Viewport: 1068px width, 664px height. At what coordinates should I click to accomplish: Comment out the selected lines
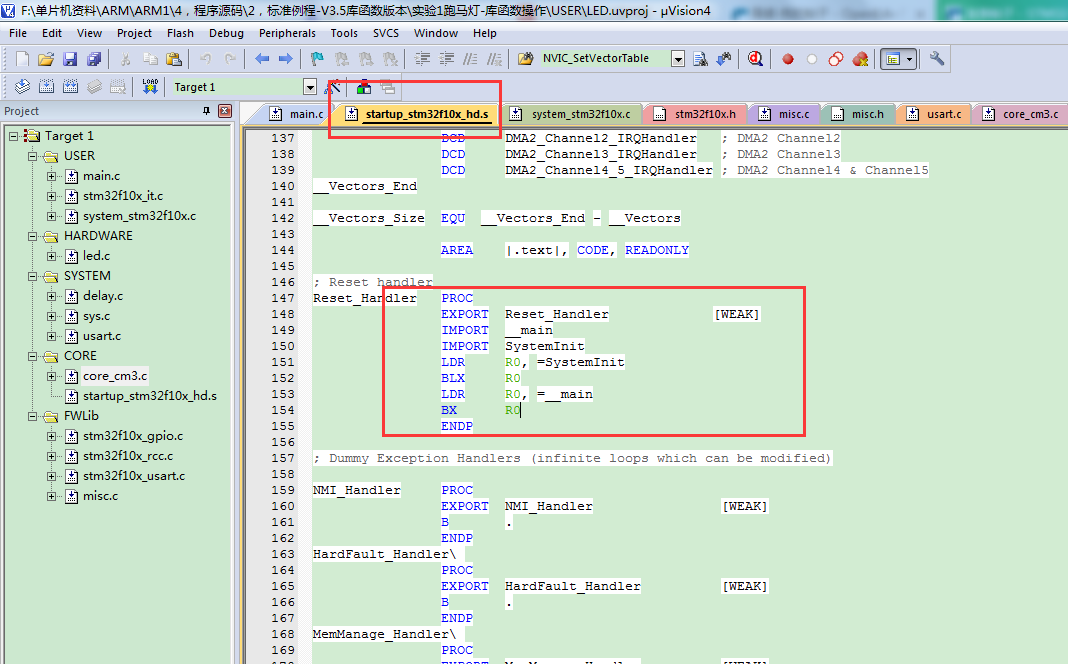[470, 59]
